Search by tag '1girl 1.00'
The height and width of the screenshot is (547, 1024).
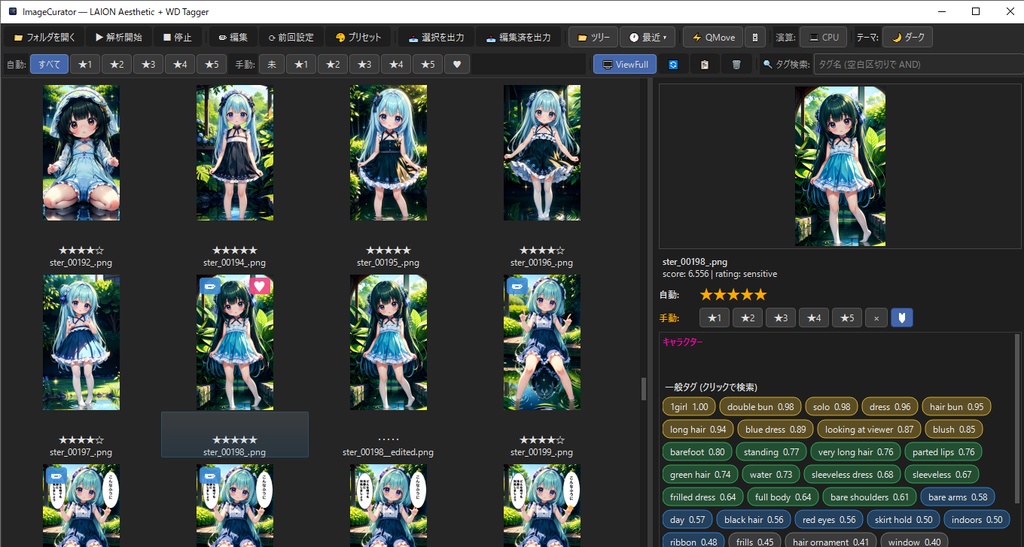[x=689, y=407]
